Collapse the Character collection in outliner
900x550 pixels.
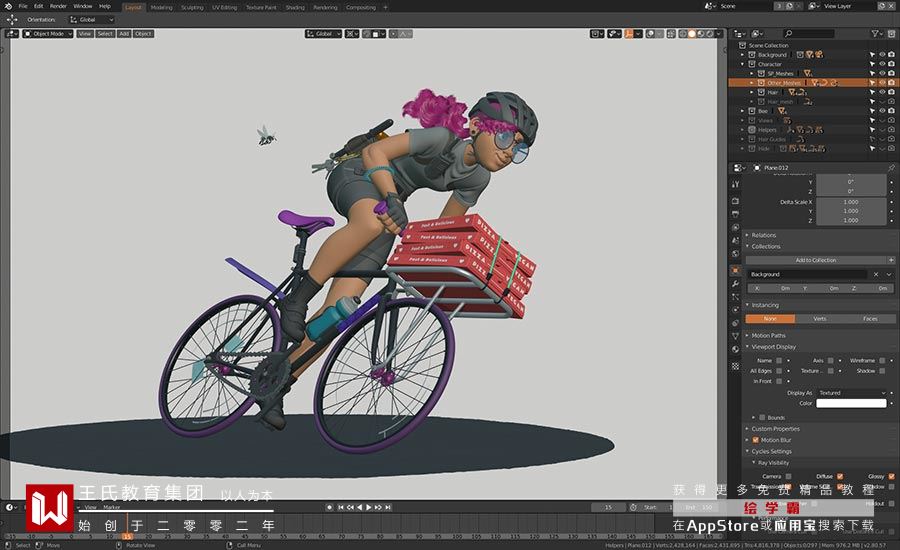(743, 64)
